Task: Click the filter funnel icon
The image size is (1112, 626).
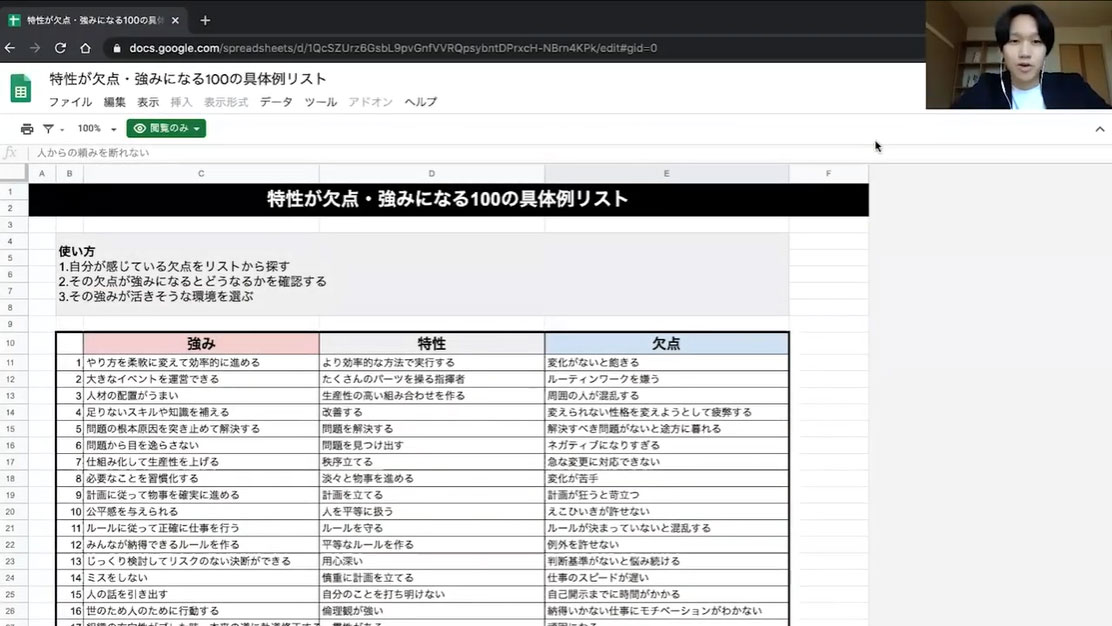Action: point(48,129)
